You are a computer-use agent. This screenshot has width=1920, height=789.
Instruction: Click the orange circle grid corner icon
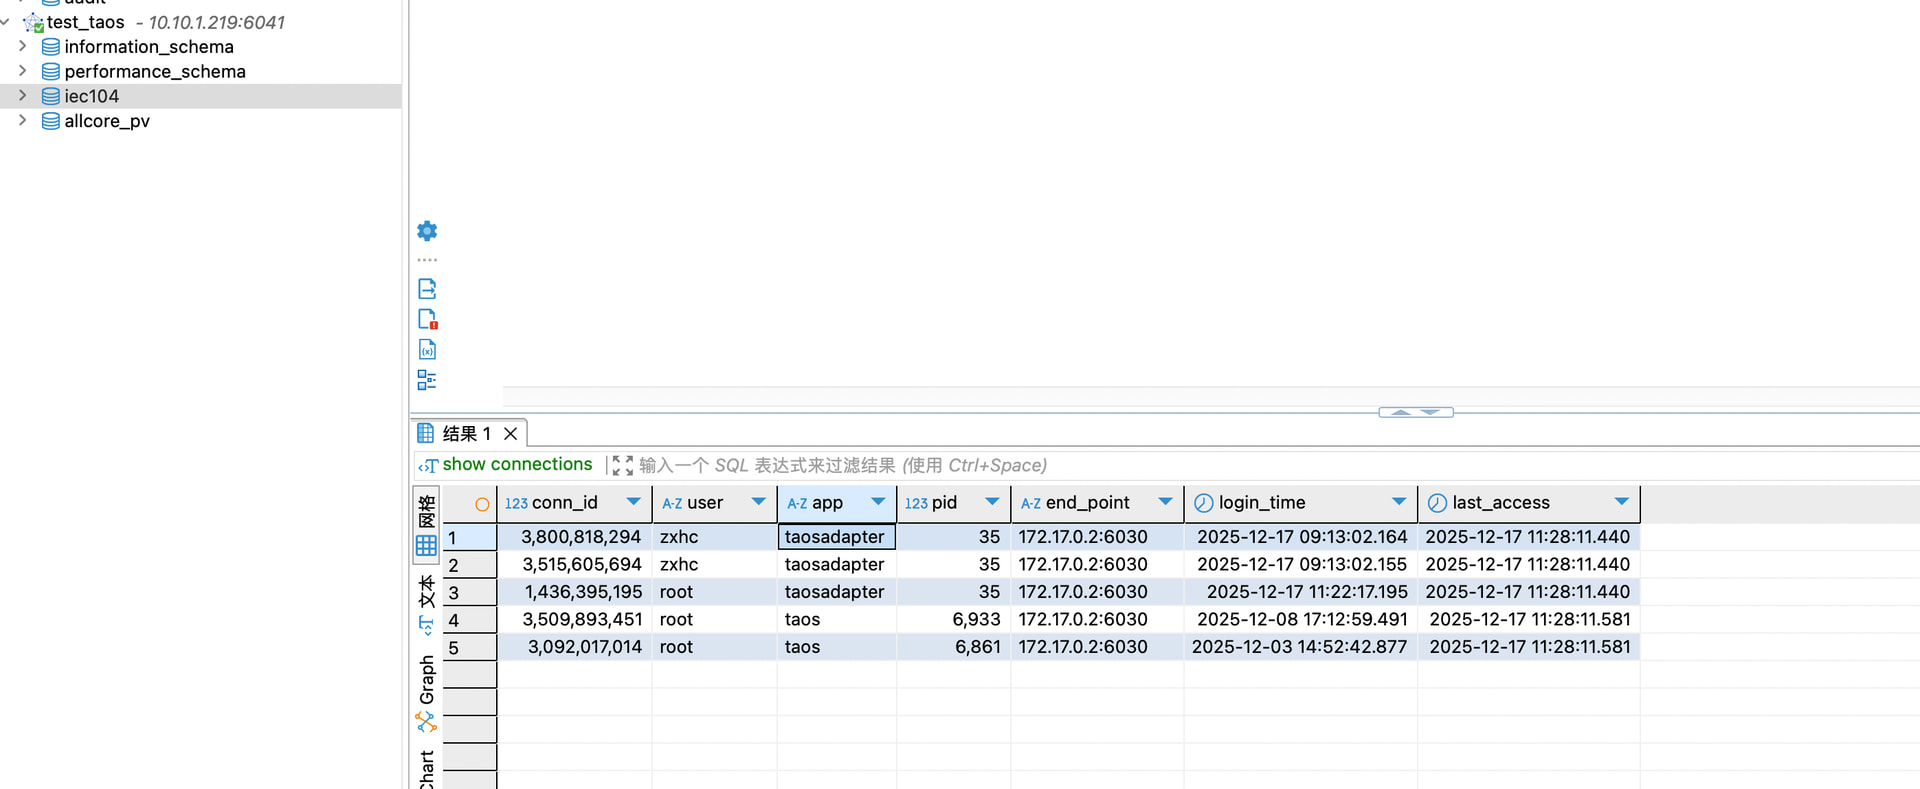click(482, 504)
